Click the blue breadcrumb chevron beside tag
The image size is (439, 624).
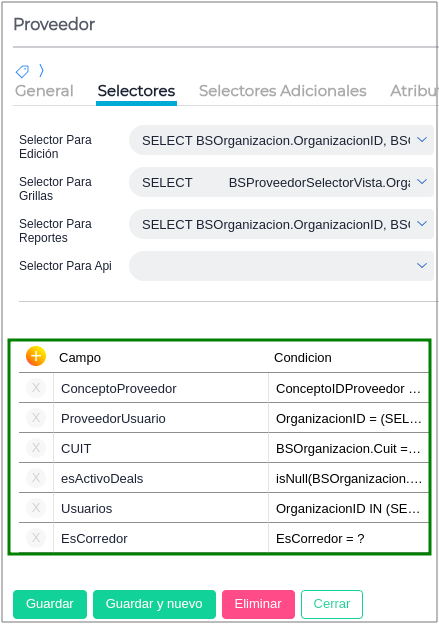tap(41, 70)
